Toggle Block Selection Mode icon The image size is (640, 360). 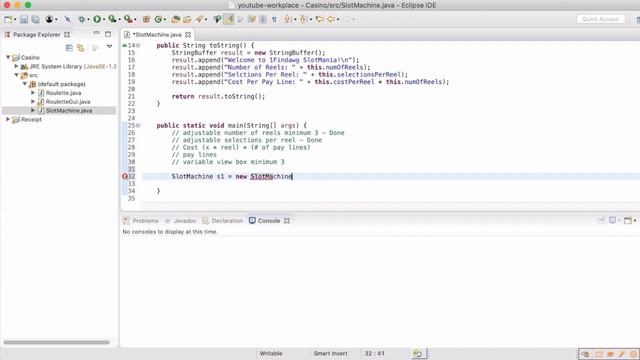pos(263,19)
